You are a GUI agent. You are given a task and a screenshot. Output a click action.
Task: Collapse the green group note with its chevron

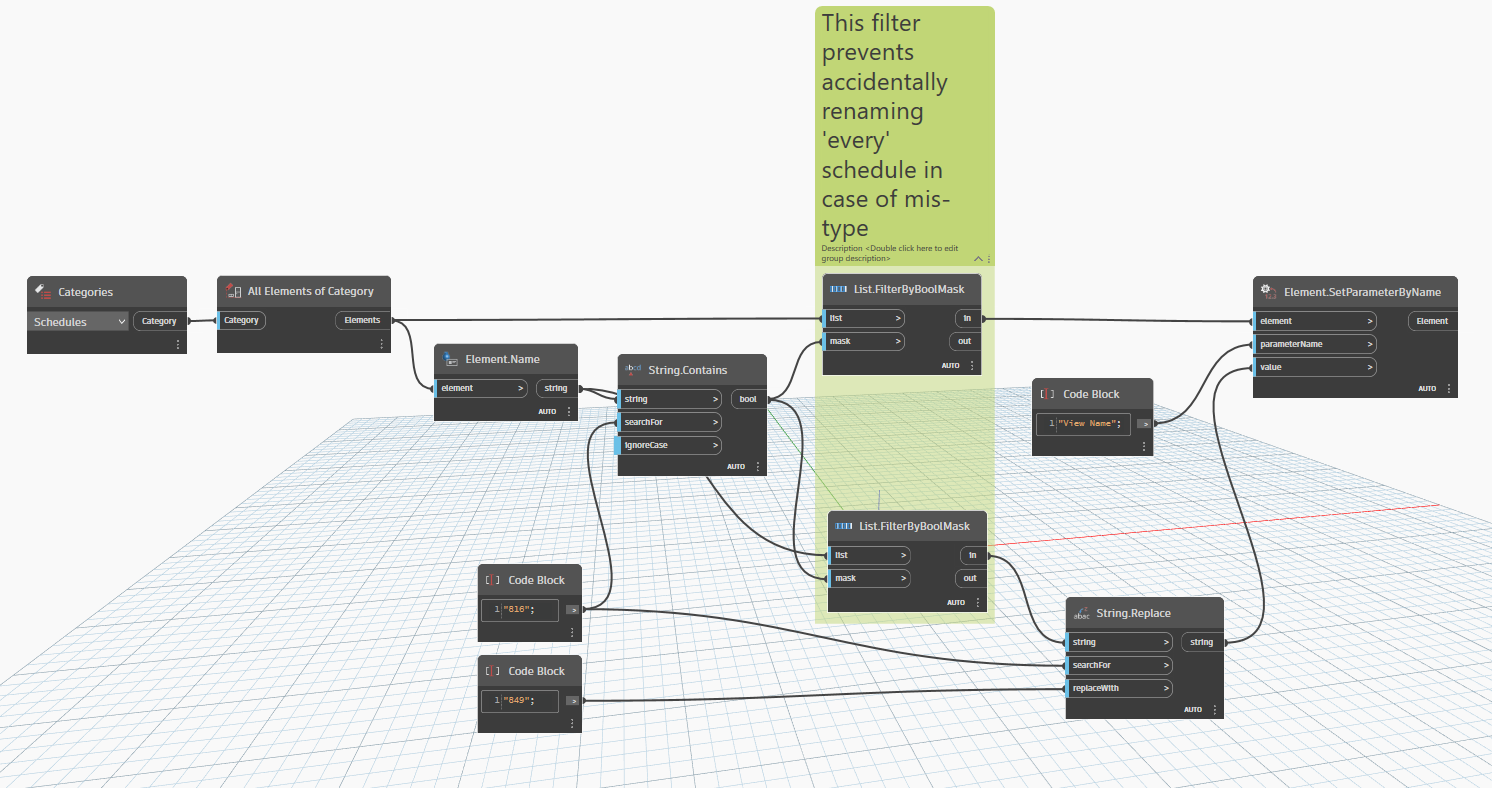point(978,258)
